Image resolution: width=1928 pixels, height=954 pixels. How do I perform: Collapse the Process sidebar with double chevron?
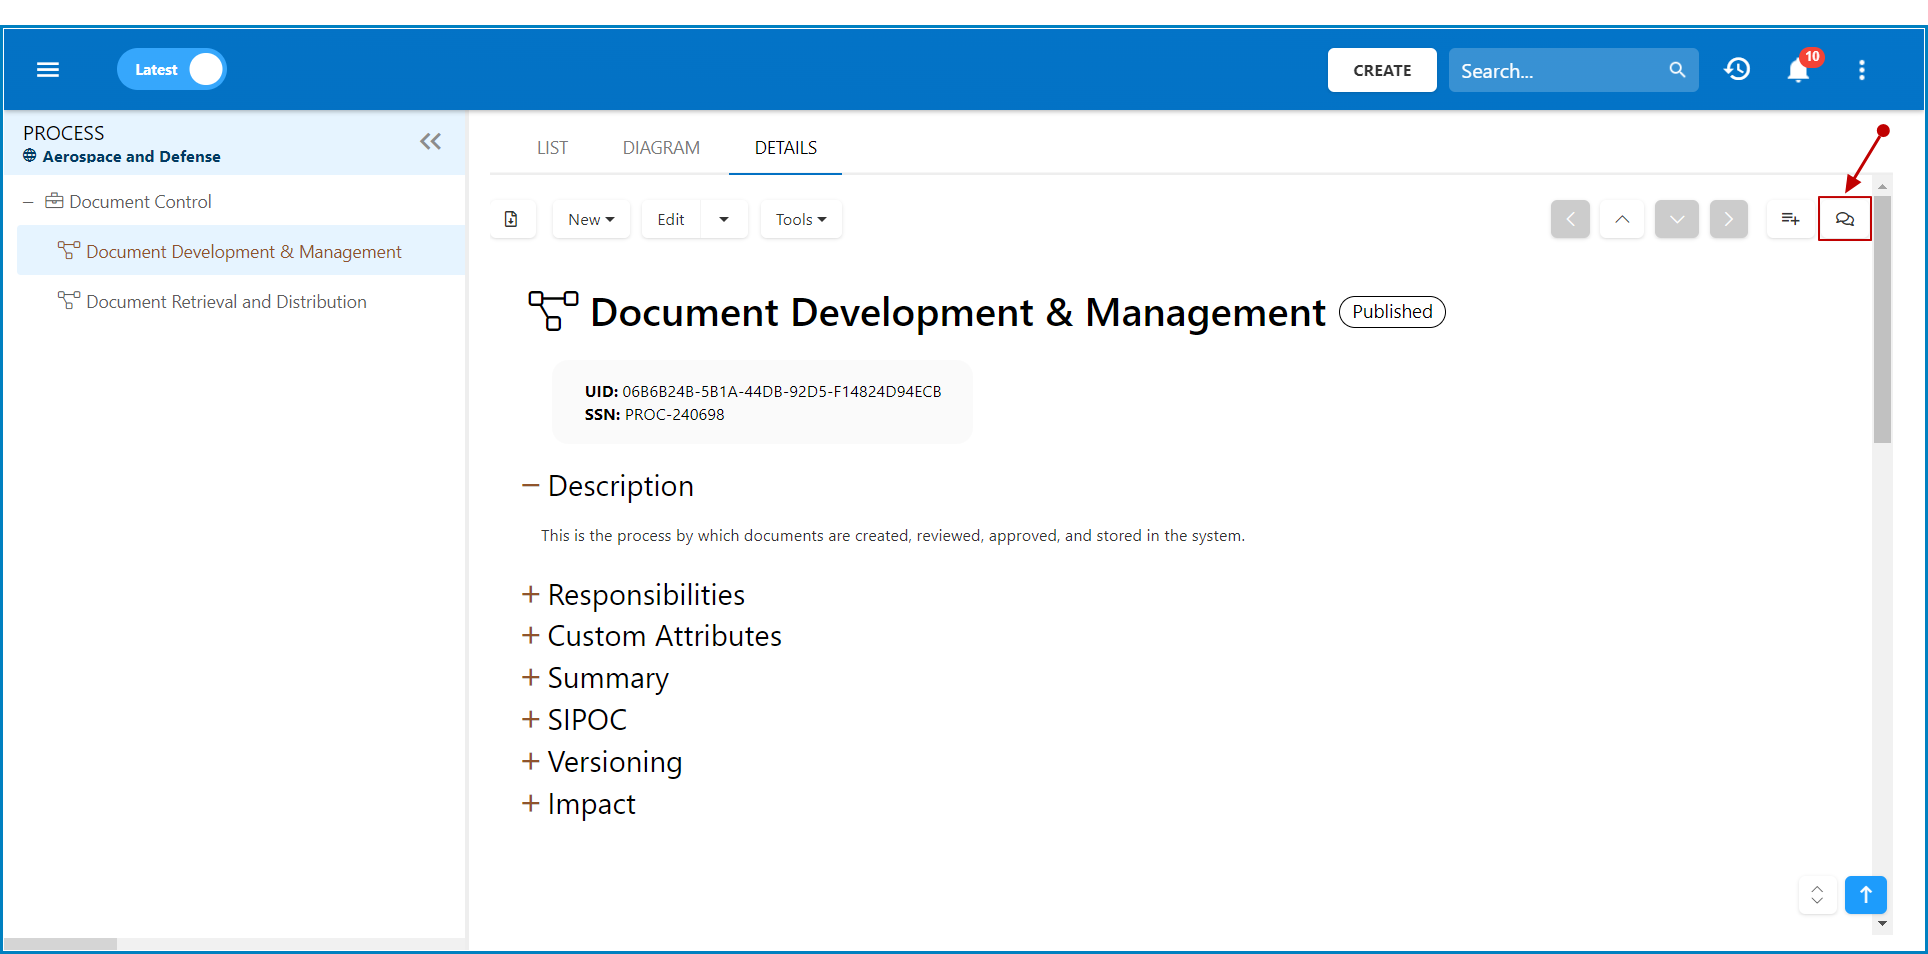pos(431,142)
